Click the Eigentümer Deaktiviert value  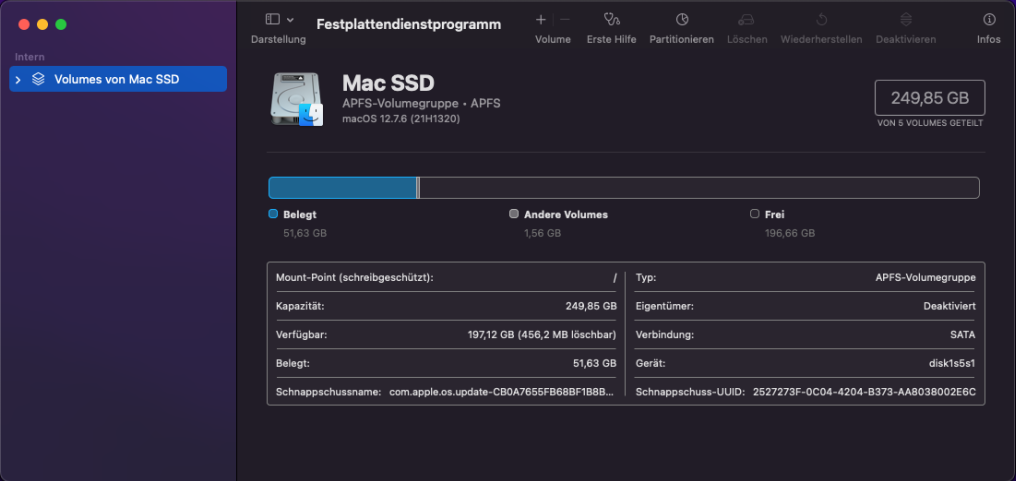949,306
